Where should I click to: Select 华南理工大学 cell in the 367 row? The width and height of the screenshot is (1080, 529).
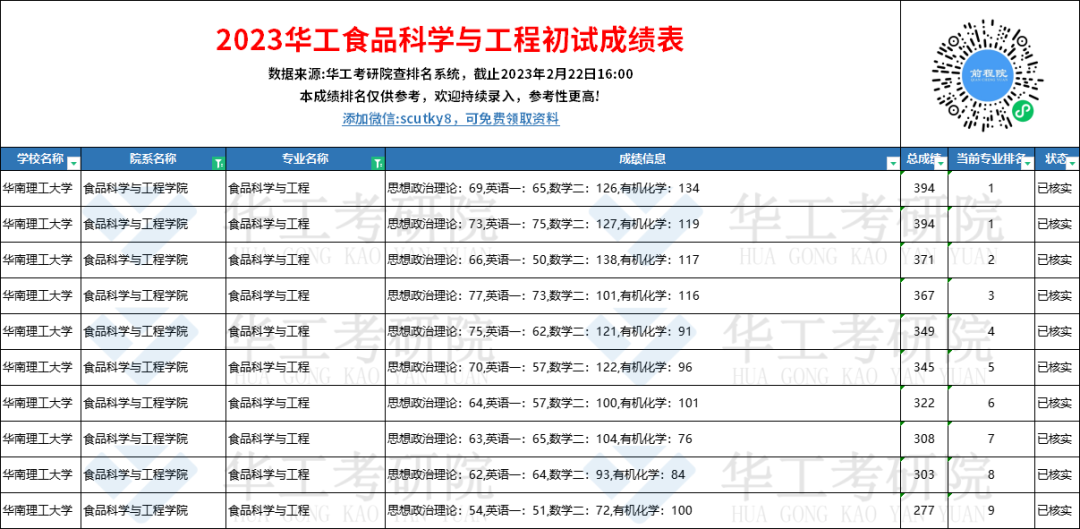[x=41, y=295]
